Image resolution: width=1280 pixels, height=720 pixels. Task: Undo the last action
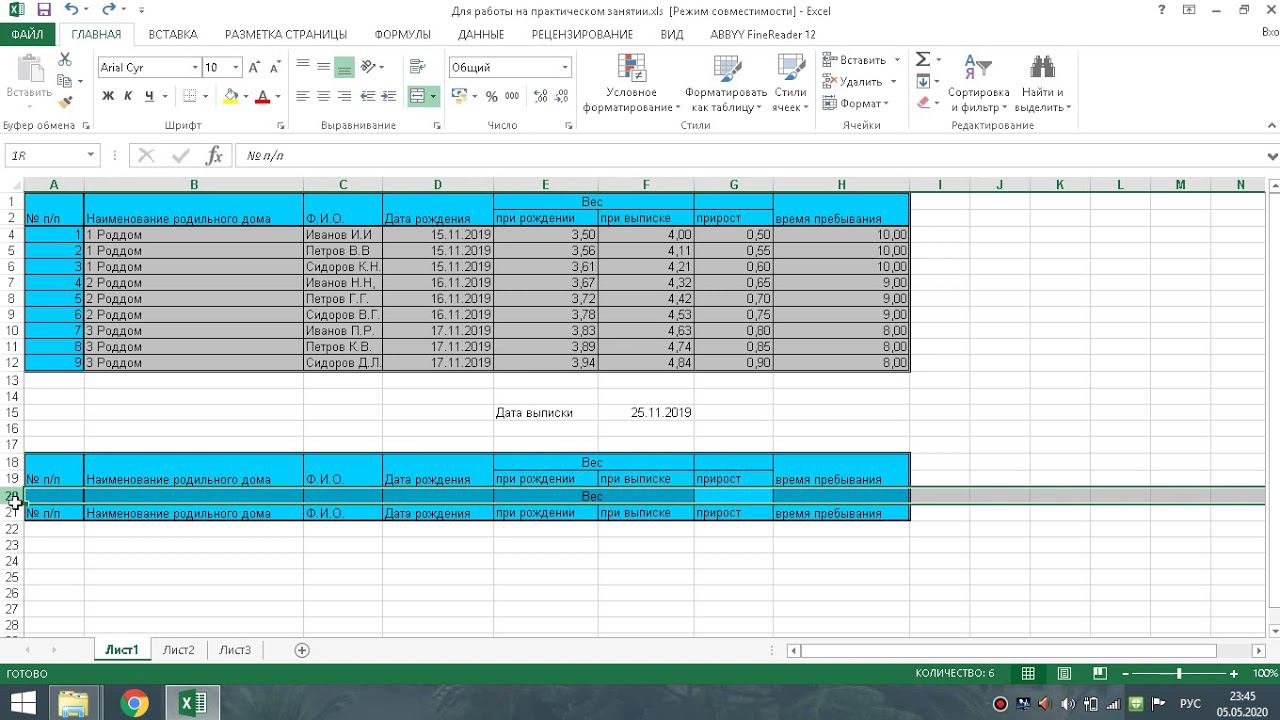tap(71, 10)
